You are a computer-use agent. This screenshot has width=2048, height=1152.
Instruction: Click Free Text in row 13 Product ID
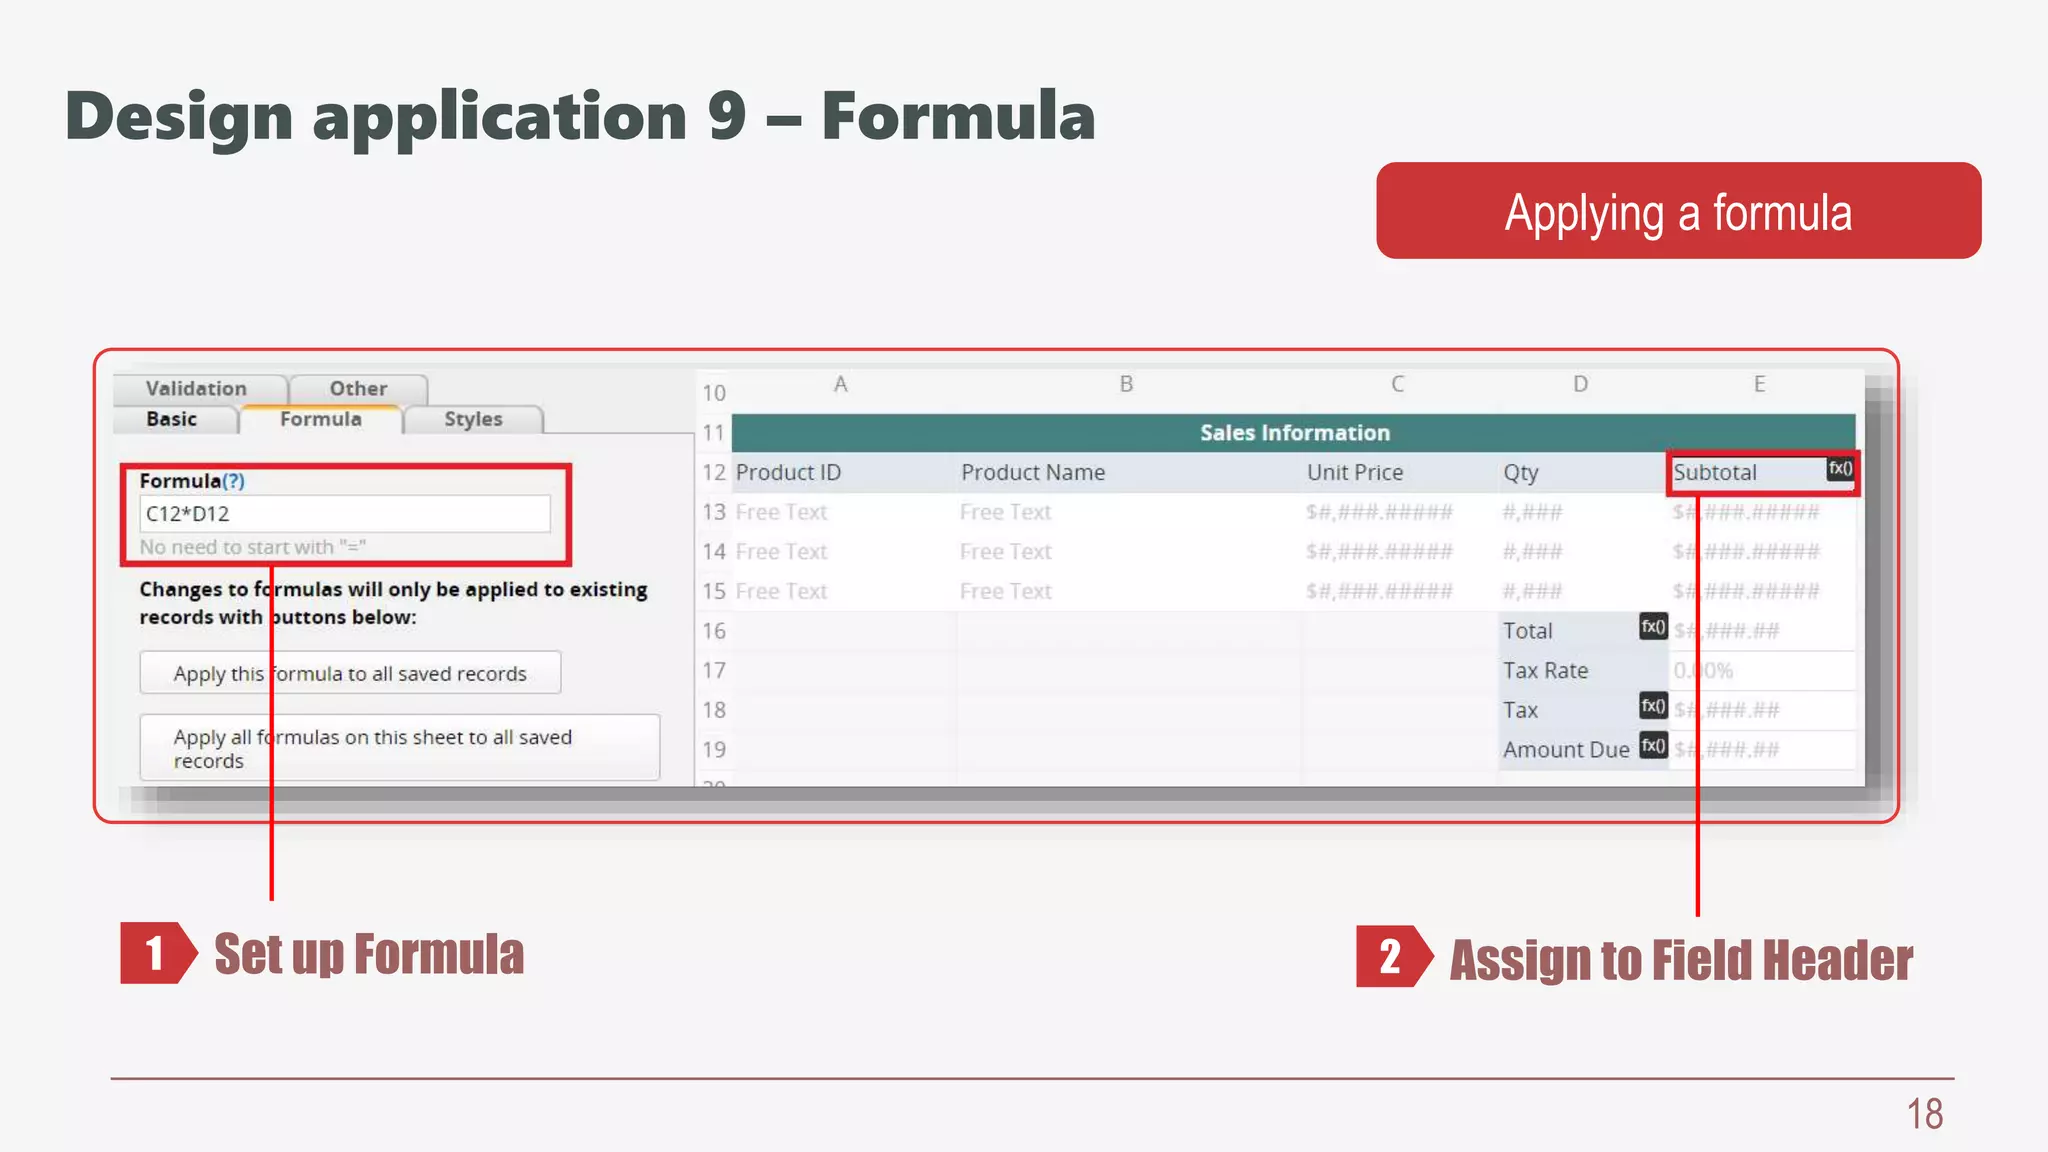click(782, 512)
